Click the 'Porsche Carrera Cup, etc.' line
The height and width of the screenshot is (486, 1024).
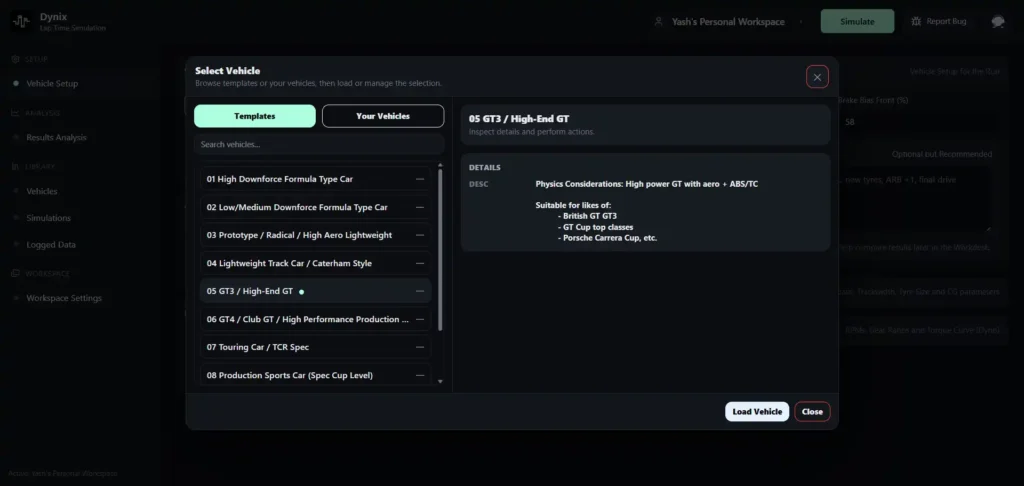610,238
